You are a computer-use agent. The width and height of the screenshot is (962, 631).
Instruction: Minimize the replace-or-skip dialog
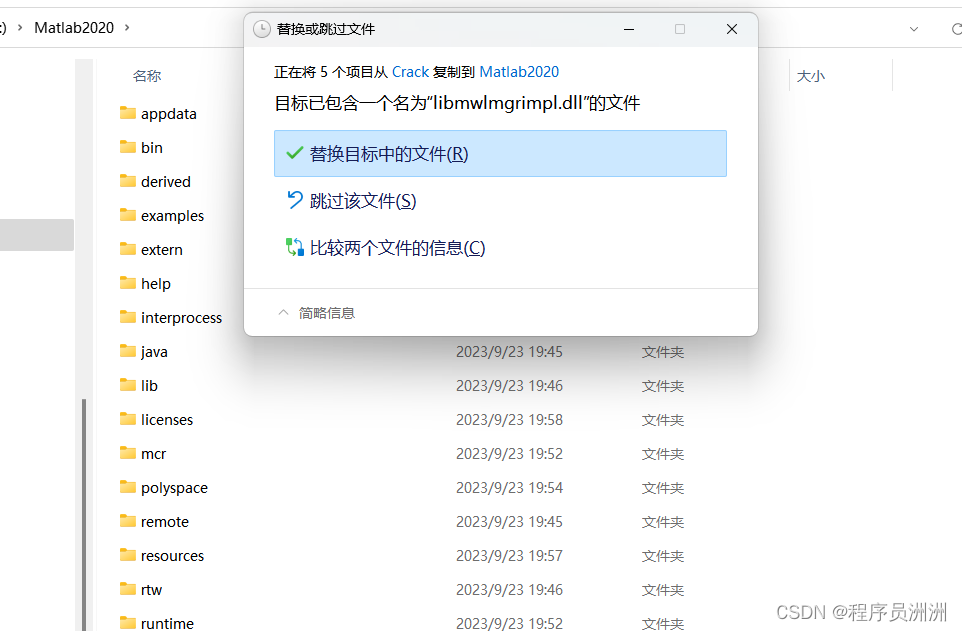(629, 29)
